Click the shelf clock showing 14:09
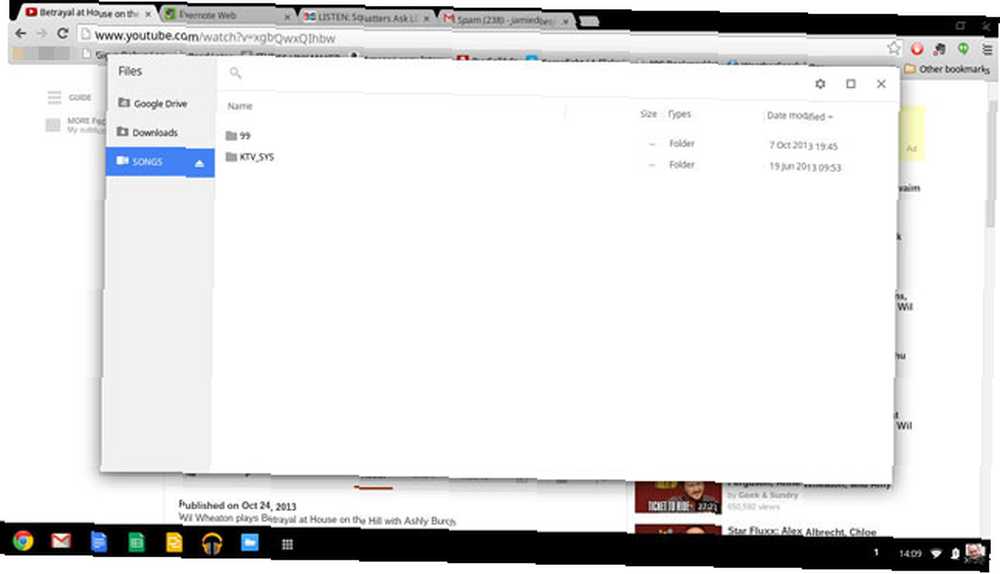The width and height of the screenshot is (1000, 574). [x=910, y=553]
